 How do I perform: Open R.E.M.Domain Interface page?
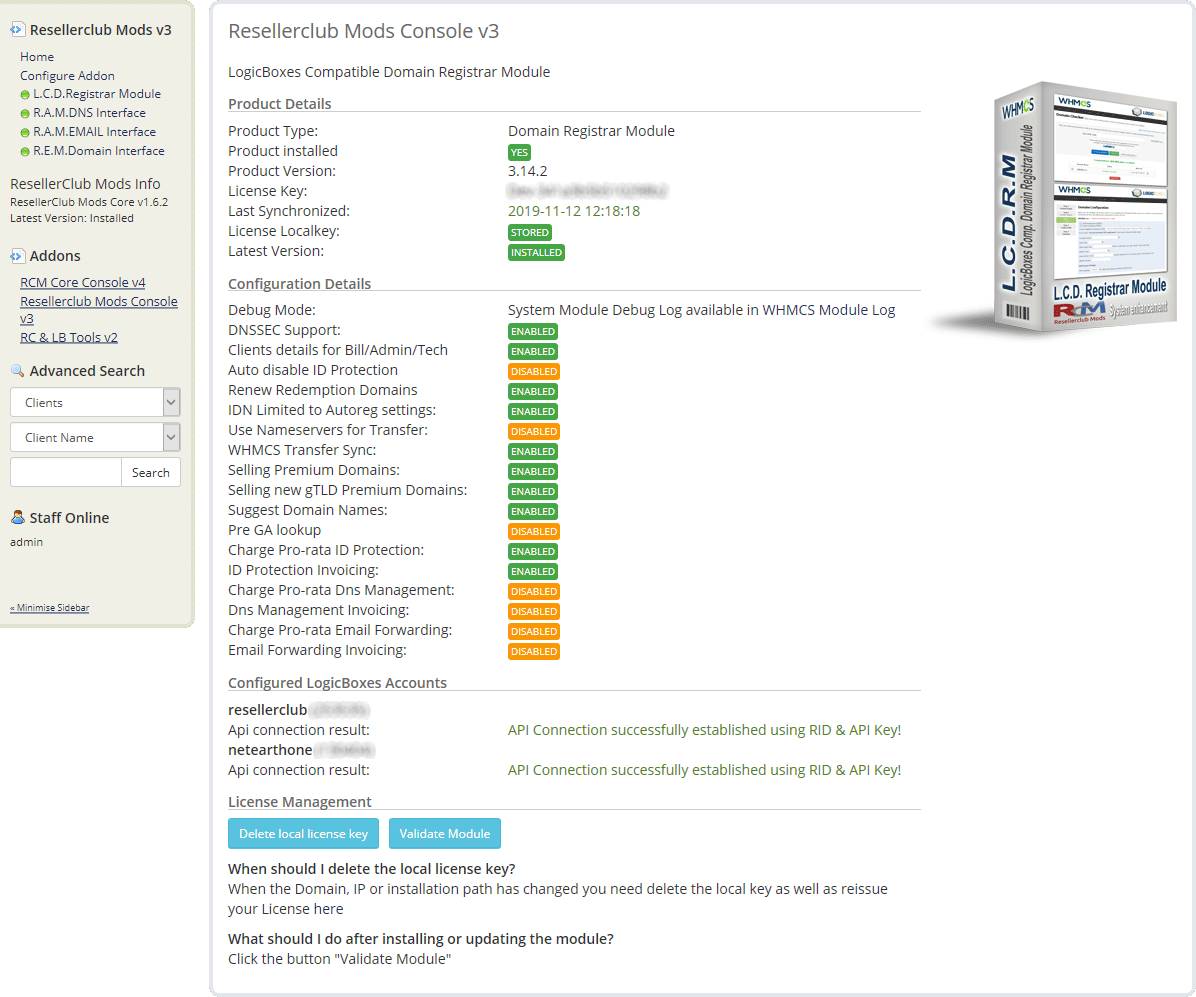click(x=98, y=151)
